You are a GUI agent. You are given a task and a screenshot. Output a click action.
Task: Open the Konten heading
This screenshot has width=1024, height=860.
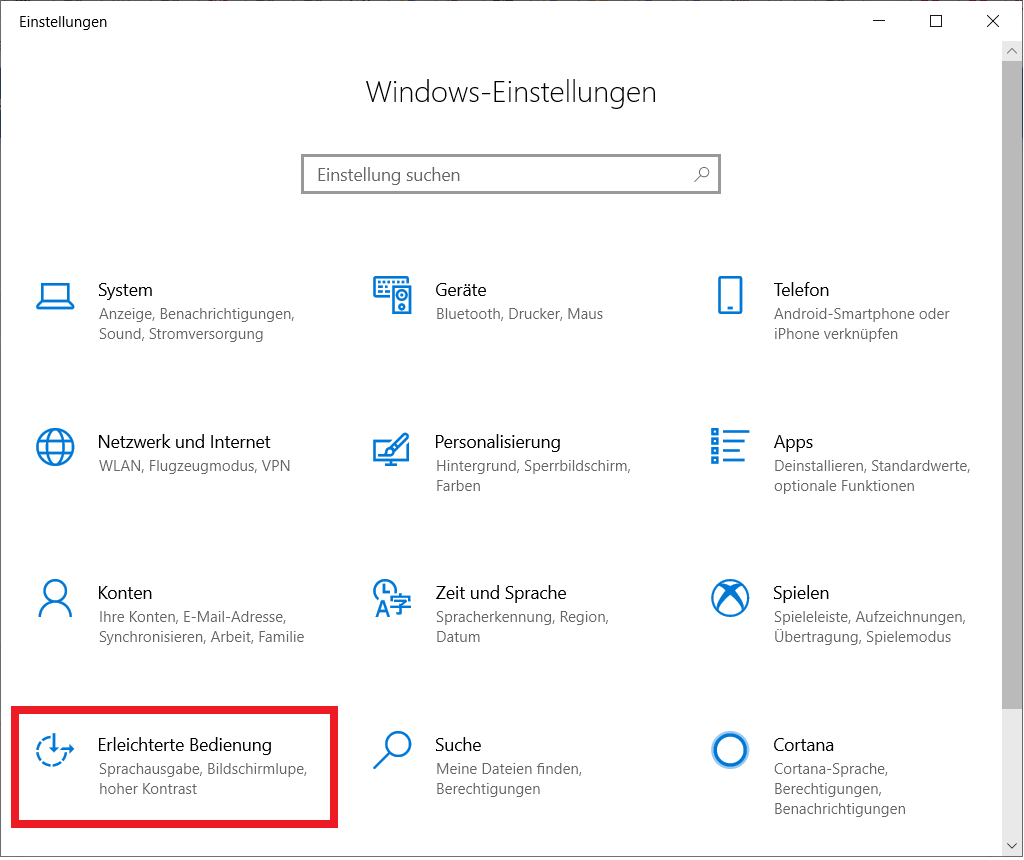click(125, 593)
